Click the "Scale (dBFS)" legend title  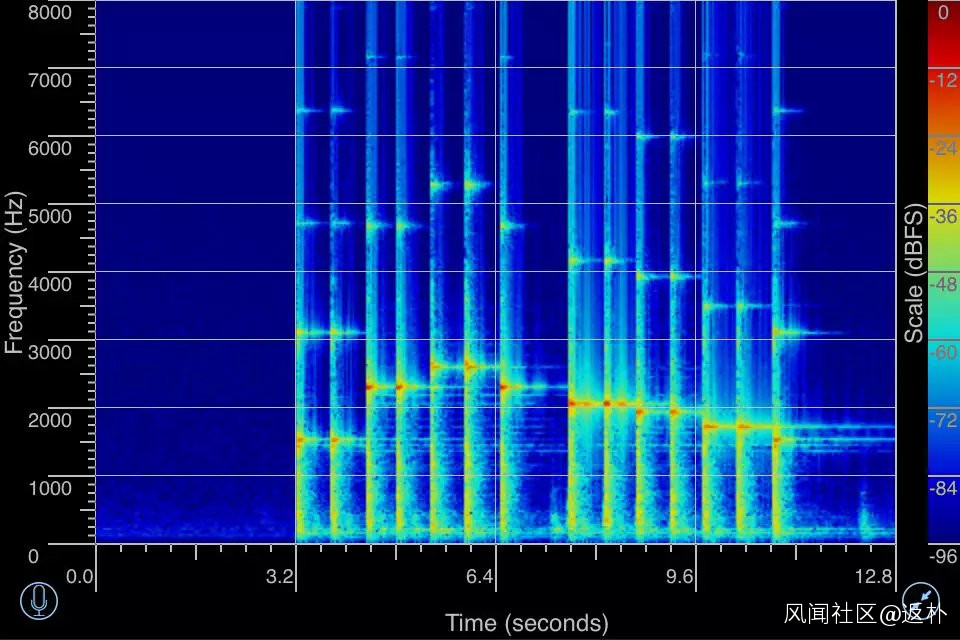pos(913,273)
